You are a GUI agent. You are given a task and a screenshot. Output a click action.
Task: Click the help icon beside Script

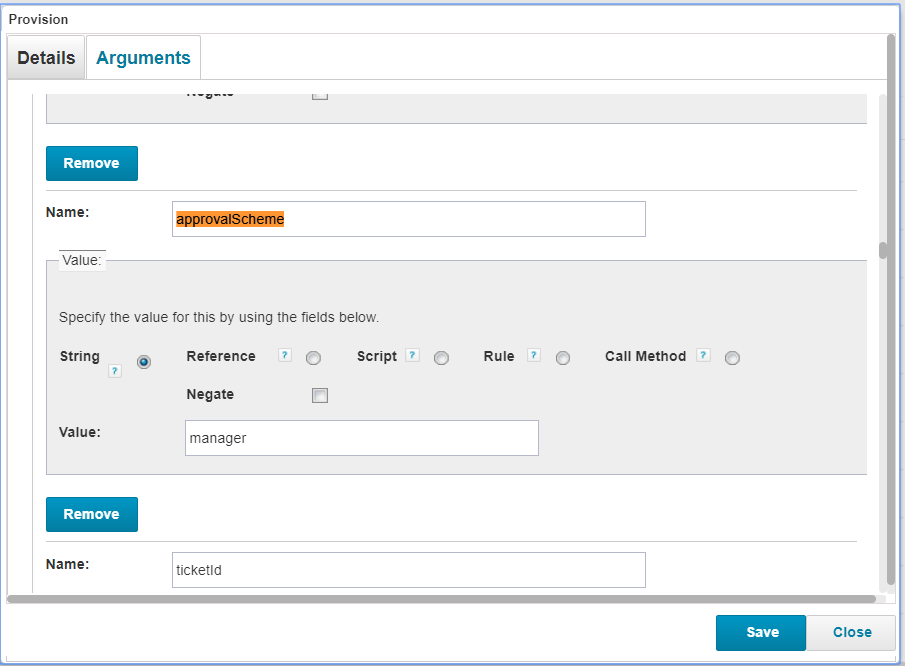412,356
